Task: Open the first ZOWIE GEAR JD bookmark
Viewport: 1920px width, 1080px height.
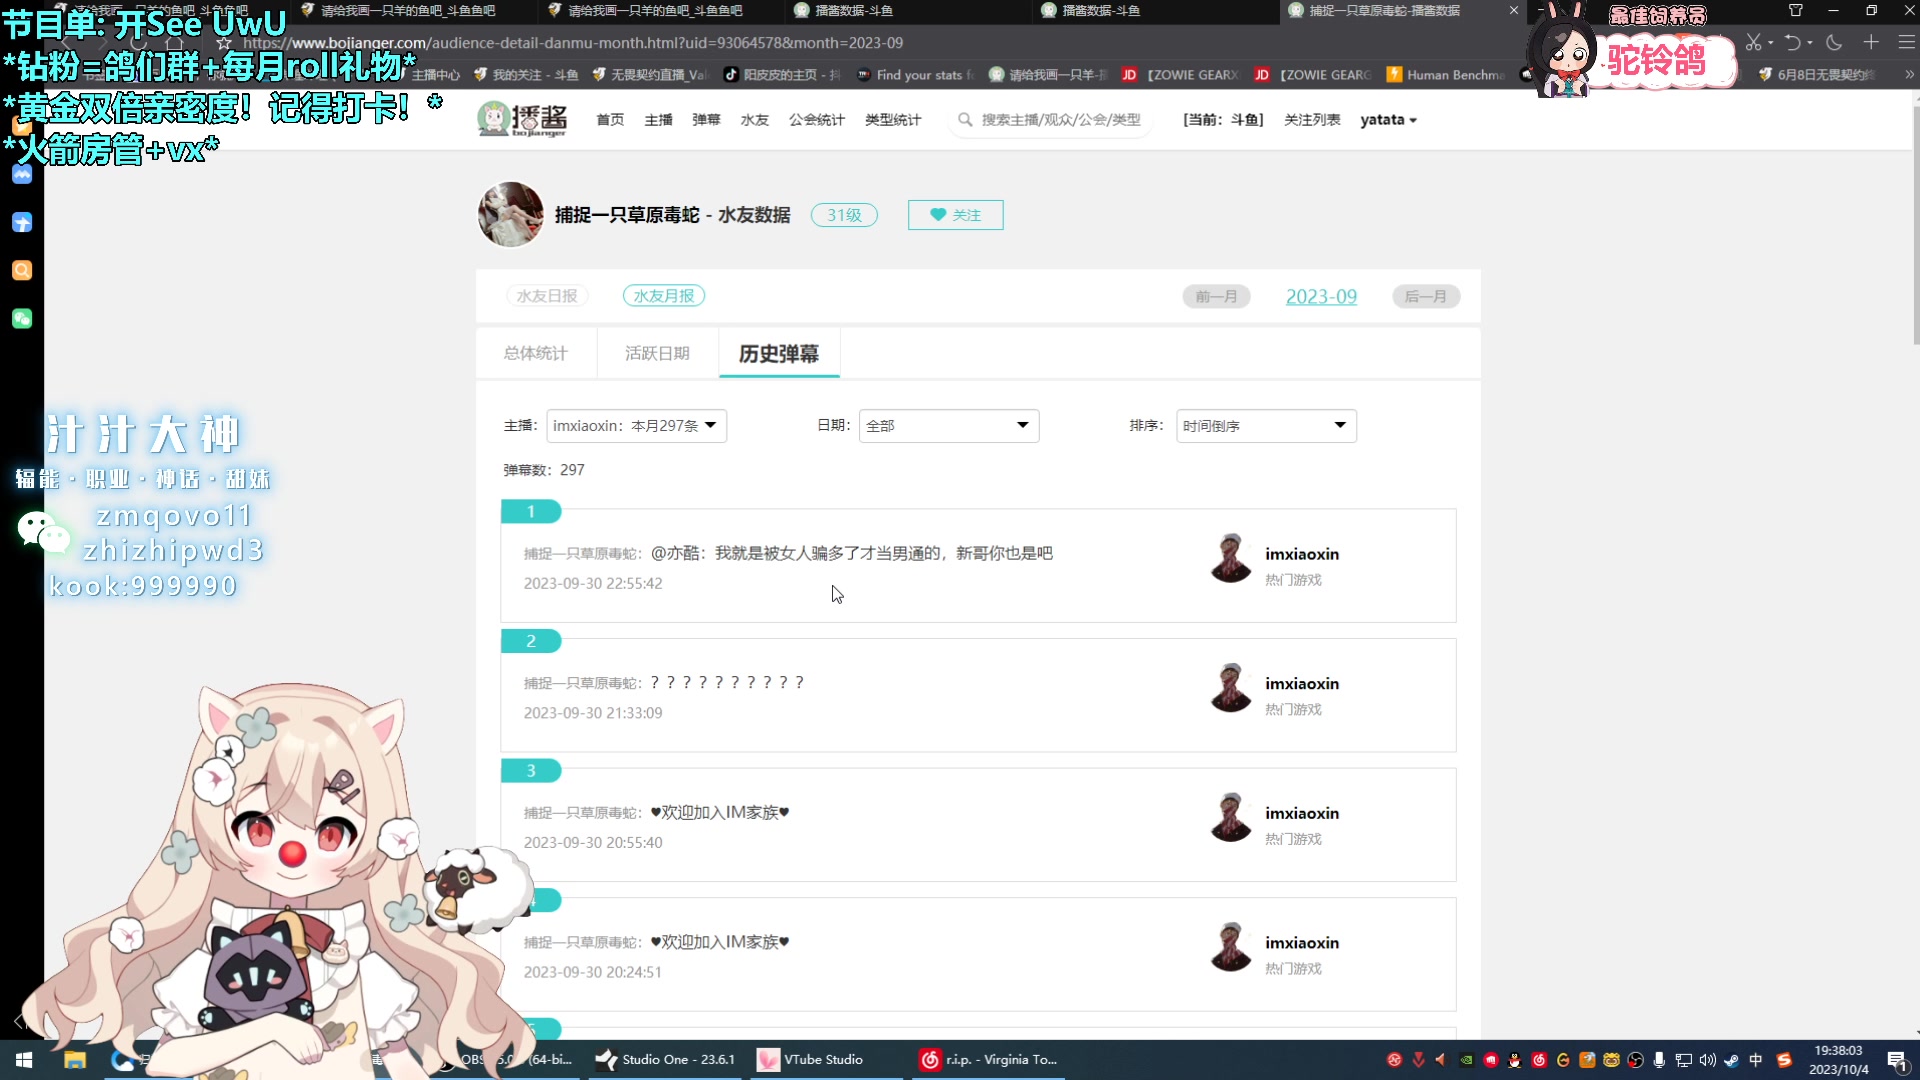Action: pyautogui.click(x=1180, y=75)
